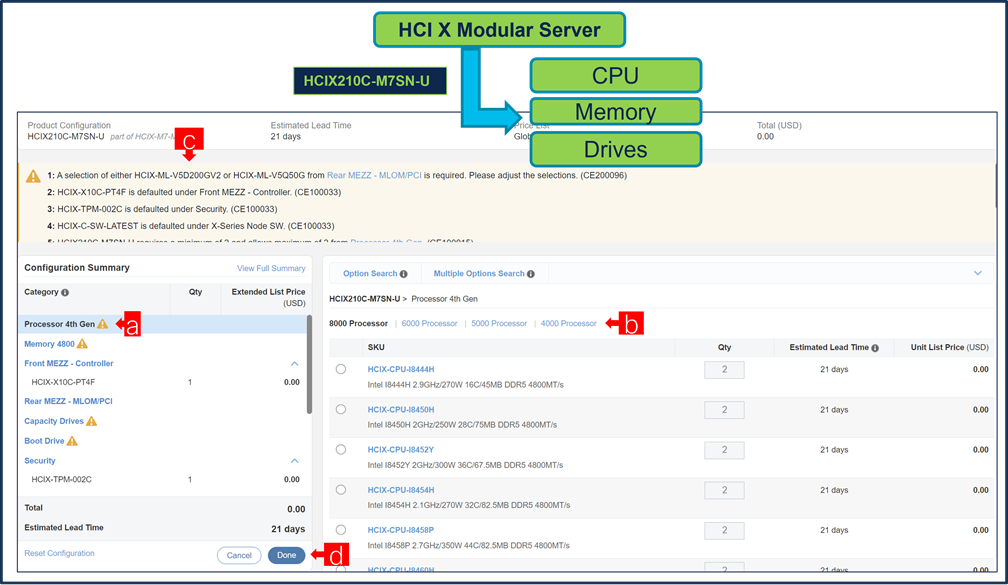
Task: Click 'Intel I8458P 2.7GHz/350W' description text
Action: [469, 546]
